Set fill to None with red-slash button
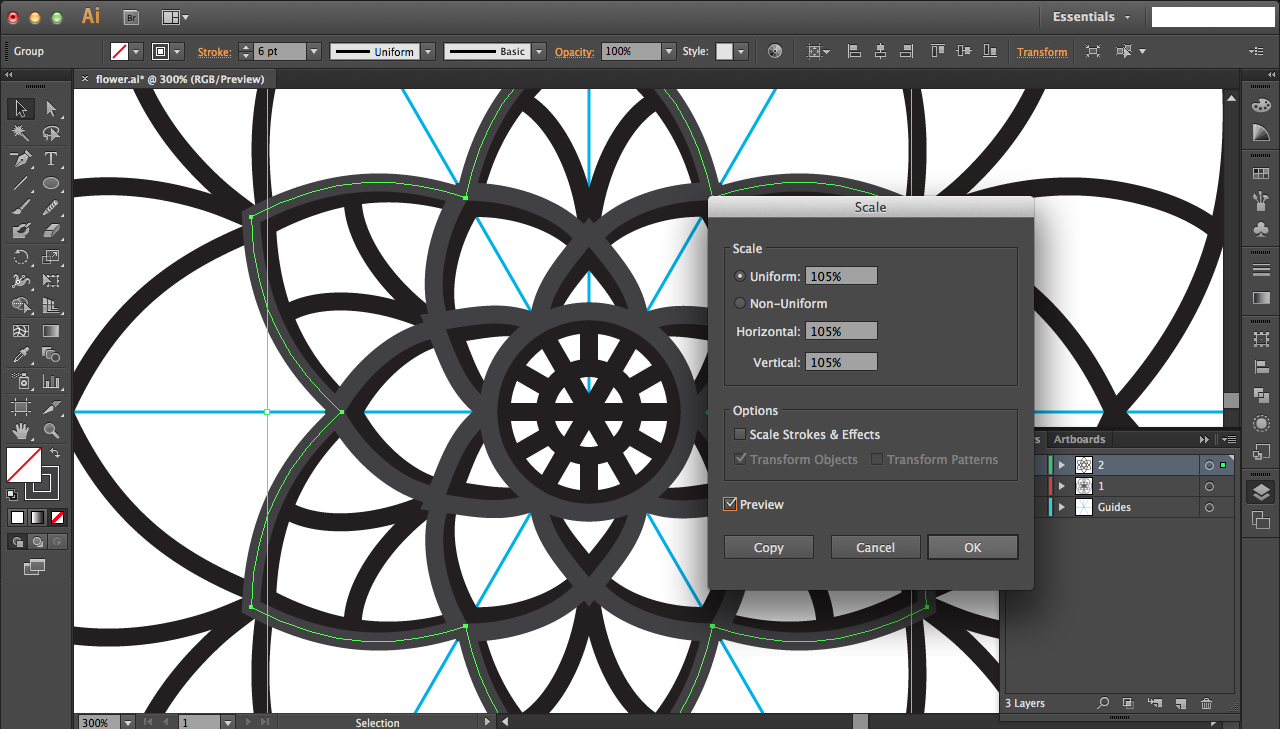Viewport: 1280px width, 729px height. point(57,517)
